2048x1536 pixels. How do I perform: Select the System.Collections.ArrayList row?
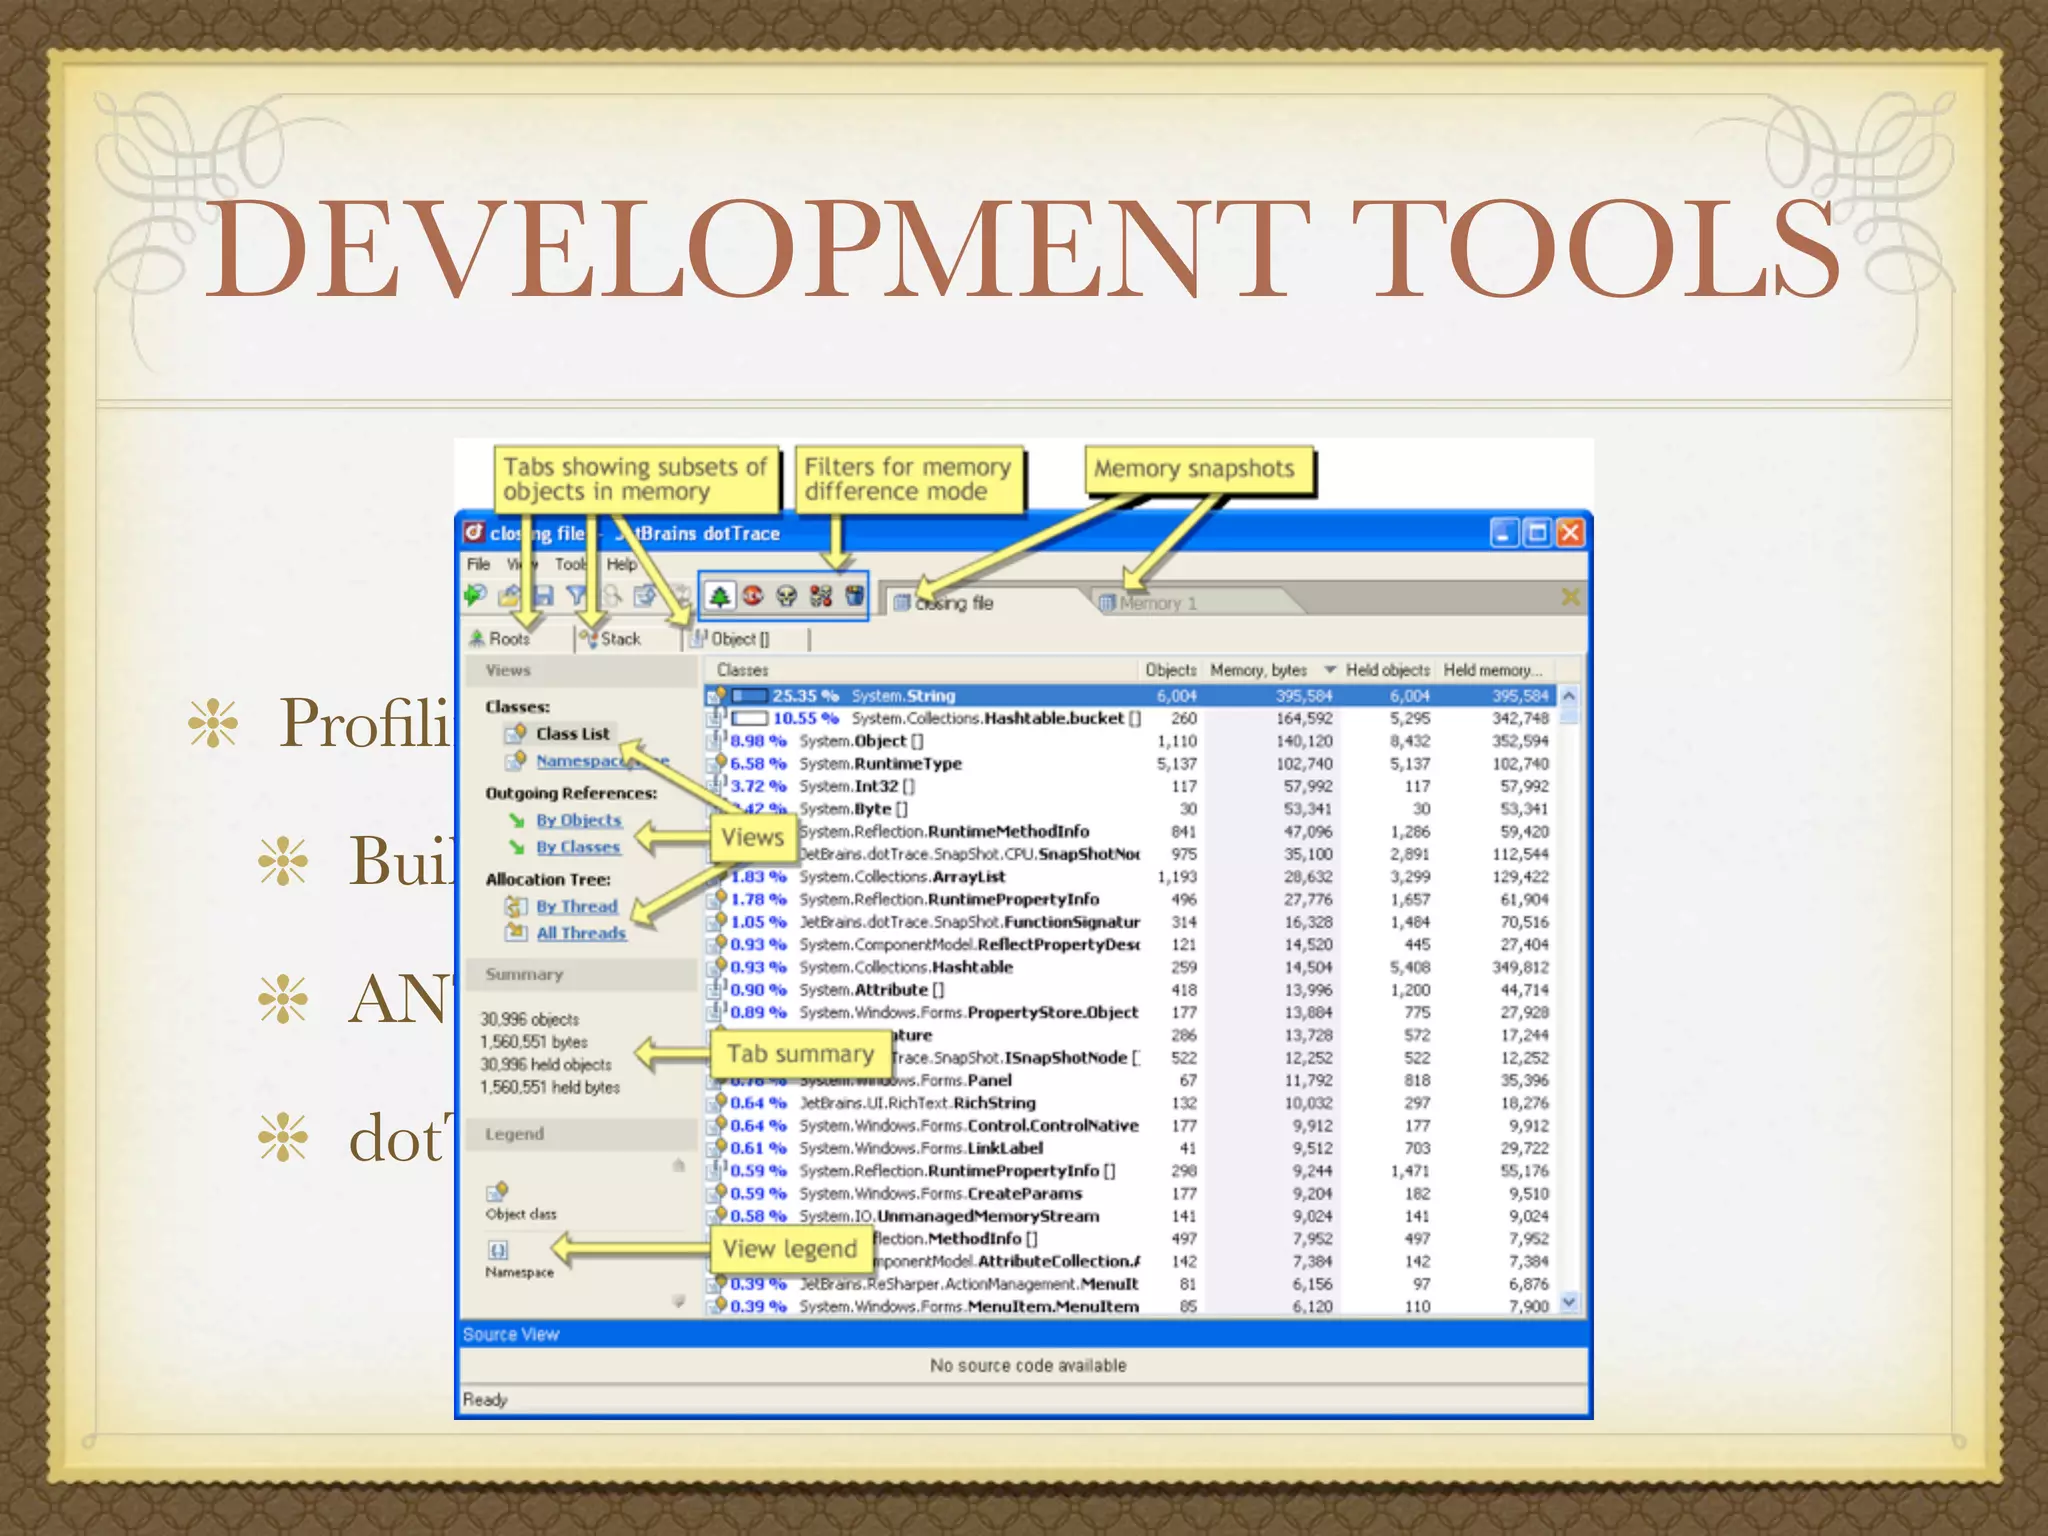click(x=1130, y=877)
